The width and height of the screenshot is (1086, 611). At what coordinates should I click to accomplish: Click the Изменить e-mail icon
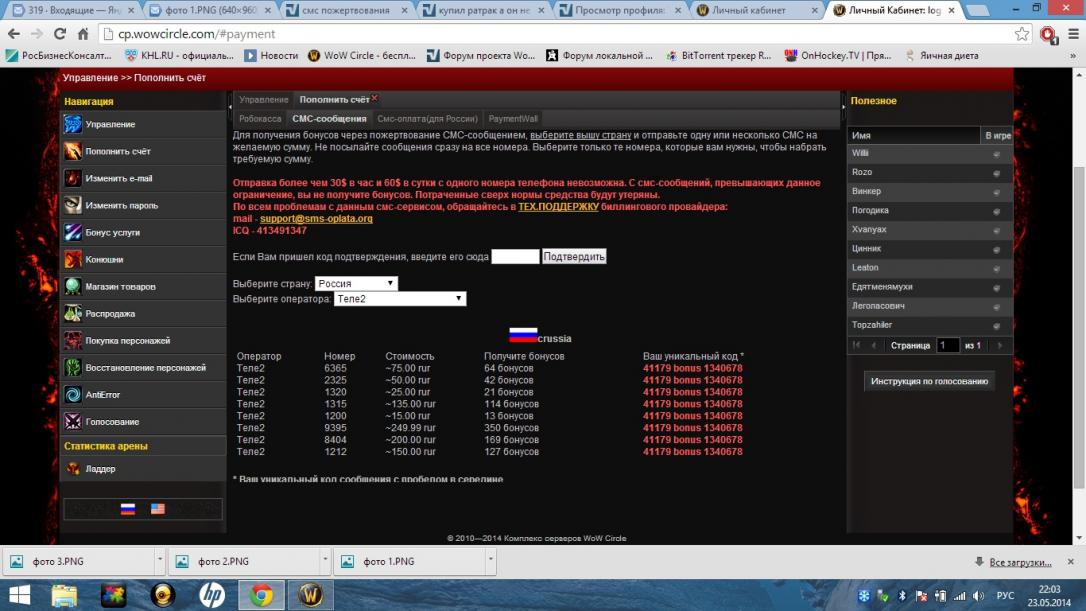tap(73, 179)
